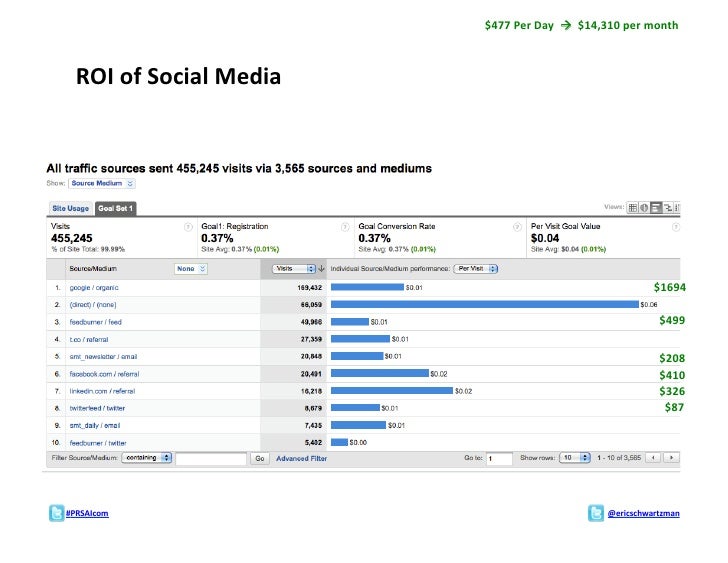Click help icon for Per Visit Goal Value
This screenshot has width=728, height=563.
coord(675,226)
